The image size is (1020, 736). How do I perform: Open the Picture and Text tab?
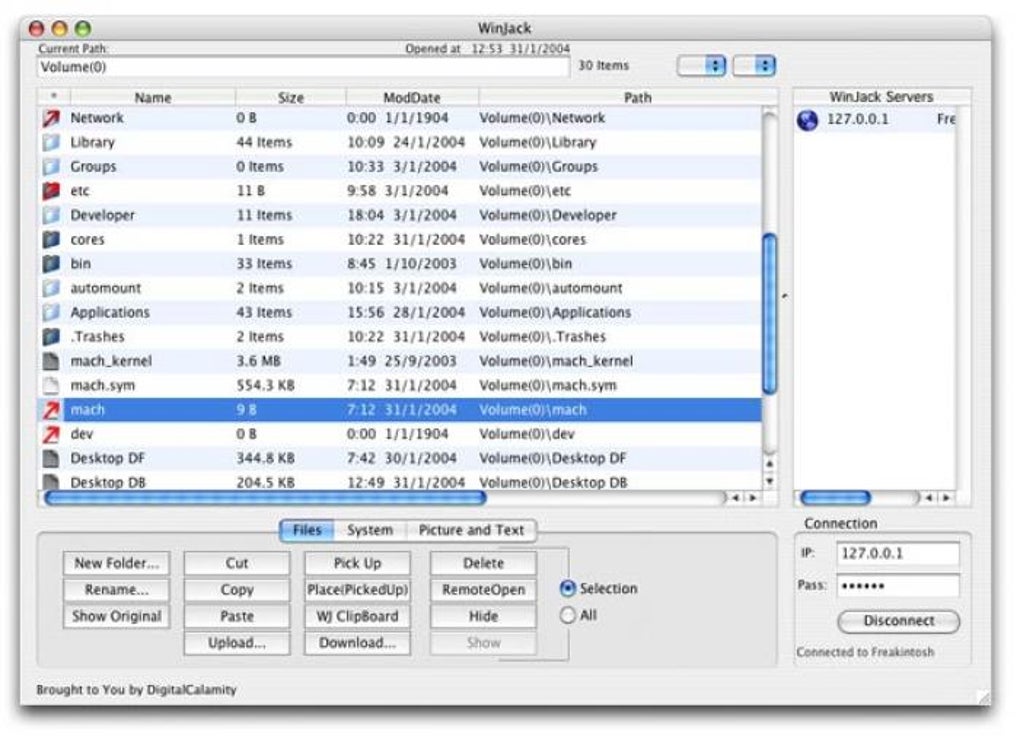click(x=472, y=530)
